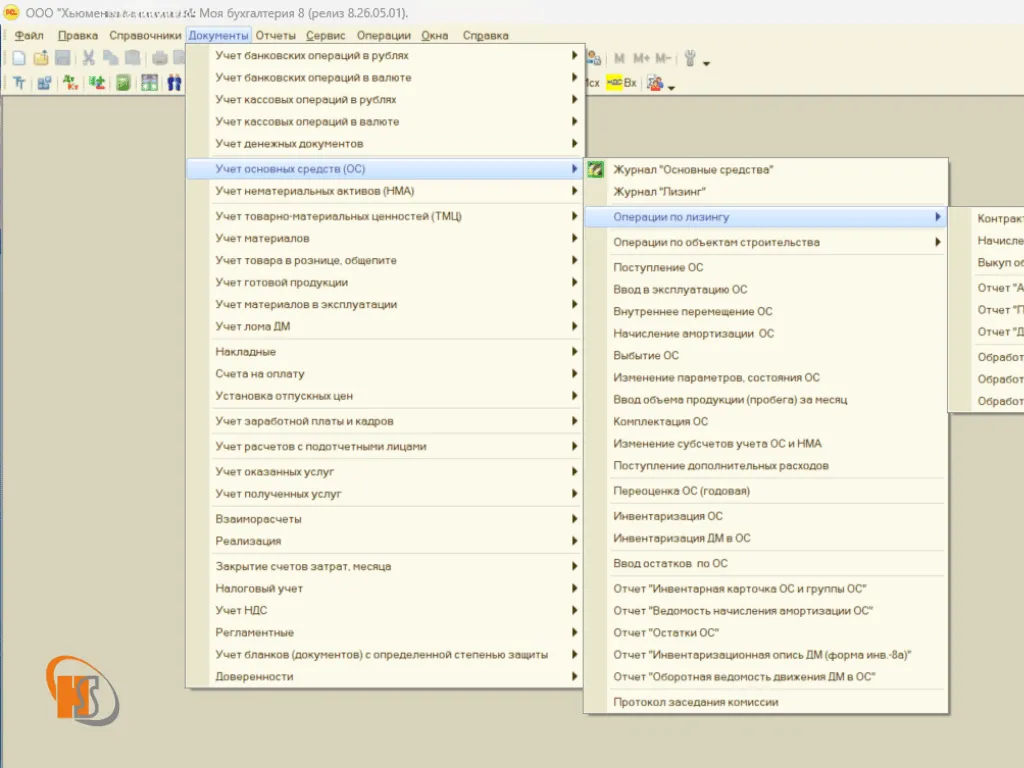Open Счета на оплату submenu
The image size is (1024, 768).
coord(385,374)
